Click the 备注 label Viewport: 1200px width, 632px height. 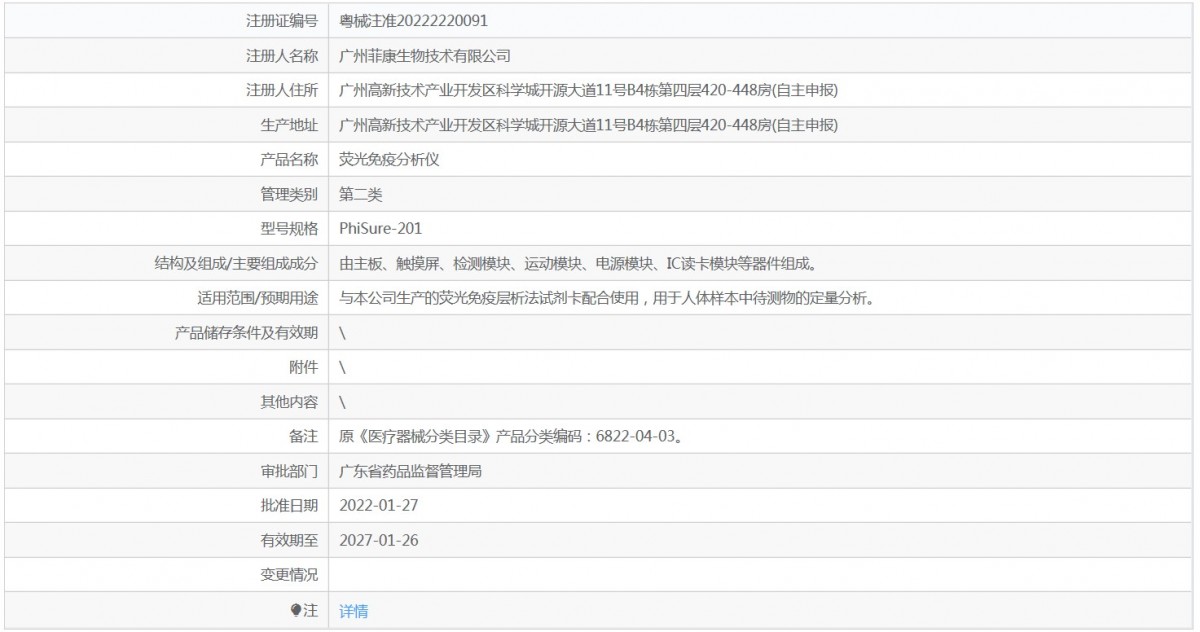[x=304, y=437]
